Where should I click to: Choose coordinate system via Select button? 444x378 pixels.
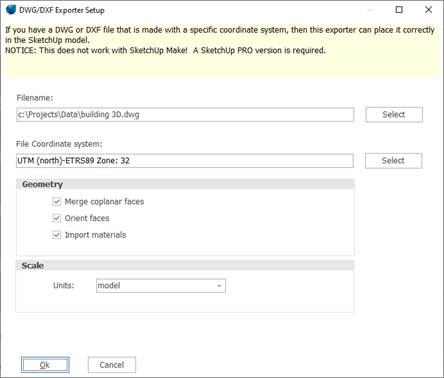[x=393, y=161]
